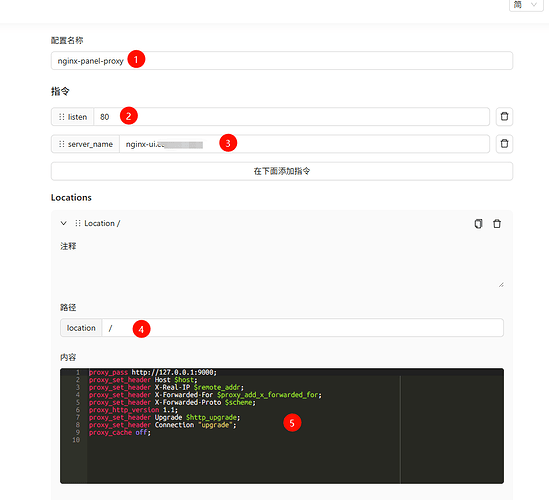549x500 pixels.
Task: Collapse the Location / section
Action: pyautogui.click(x=63, y=223)
